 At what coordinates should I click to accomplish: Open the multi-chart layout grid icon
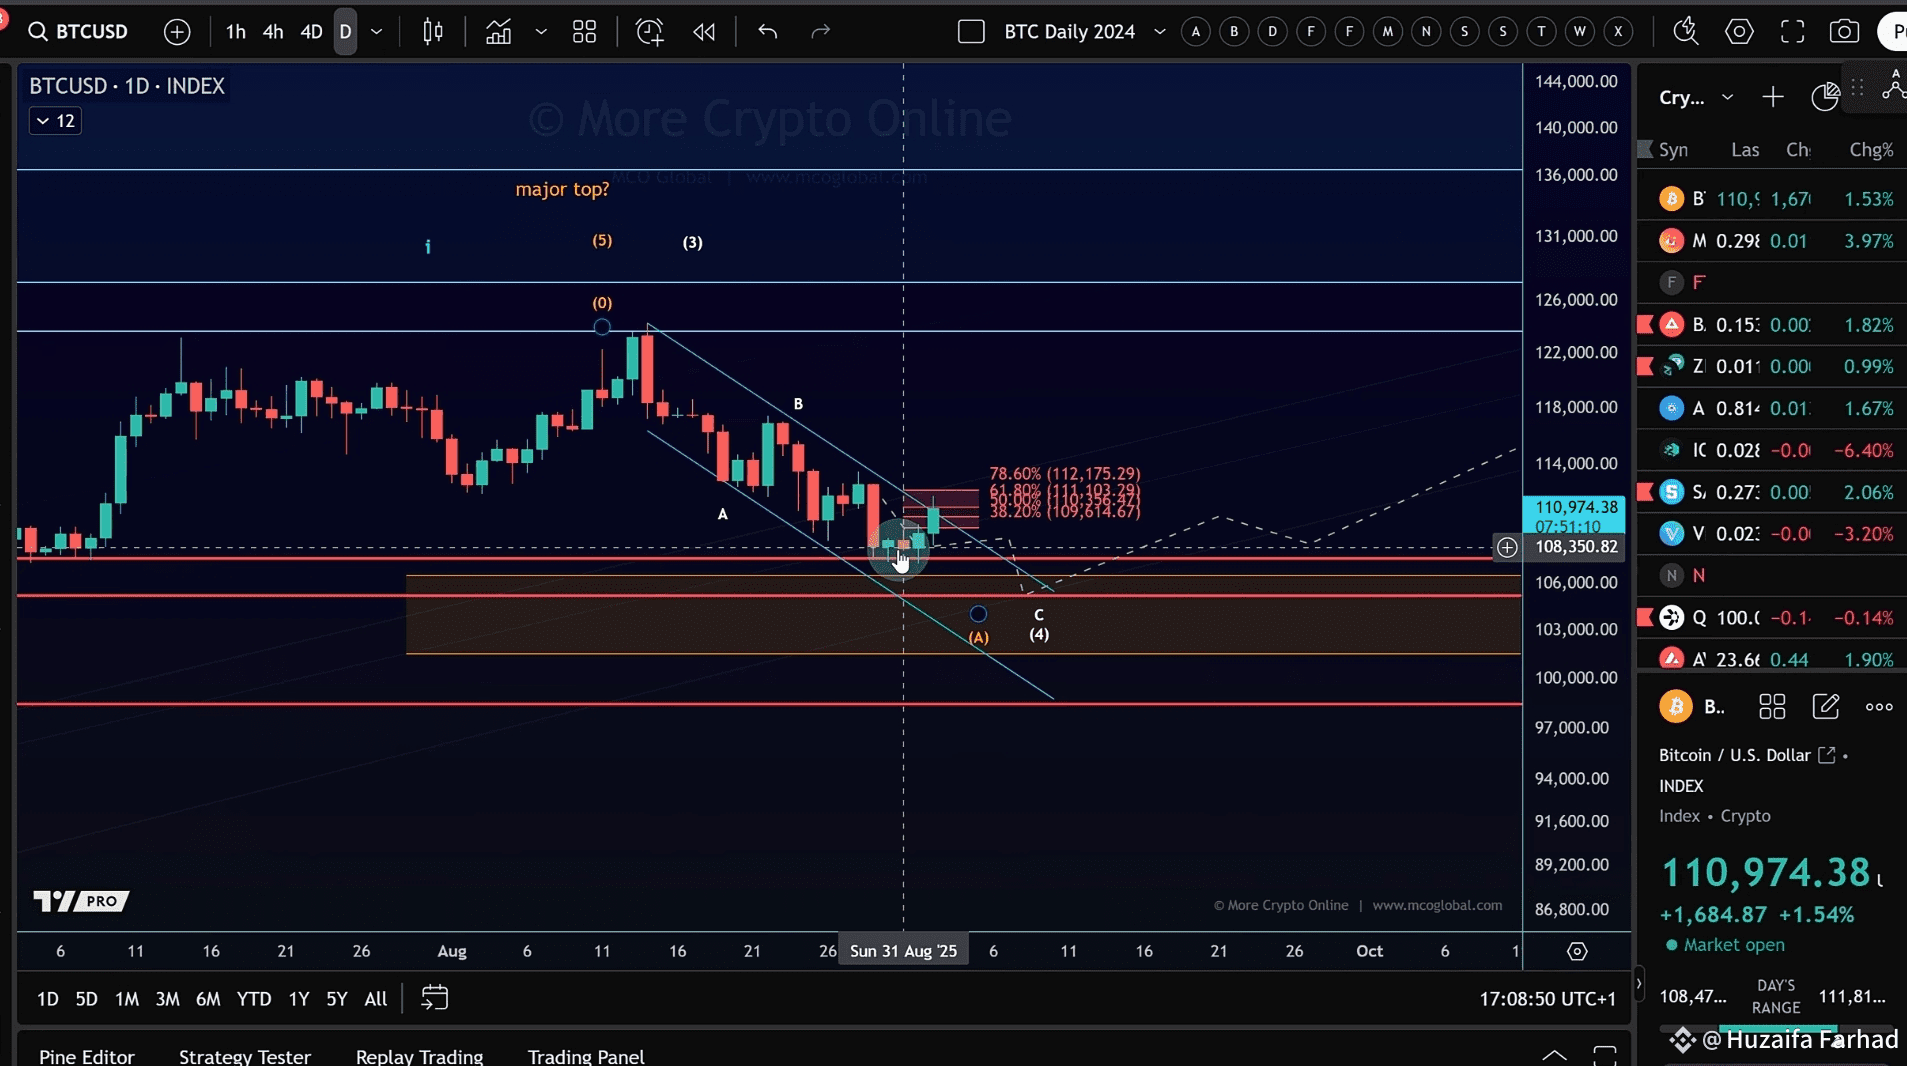coord(584,31)
